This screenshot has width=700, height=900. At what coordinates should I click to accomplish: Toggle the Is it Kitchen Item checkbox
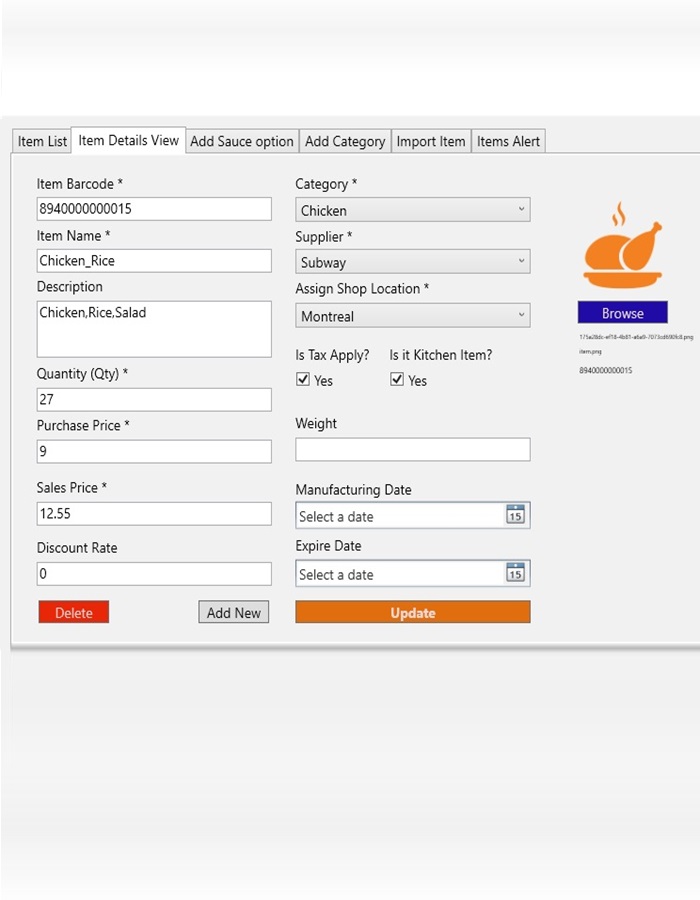397,379
